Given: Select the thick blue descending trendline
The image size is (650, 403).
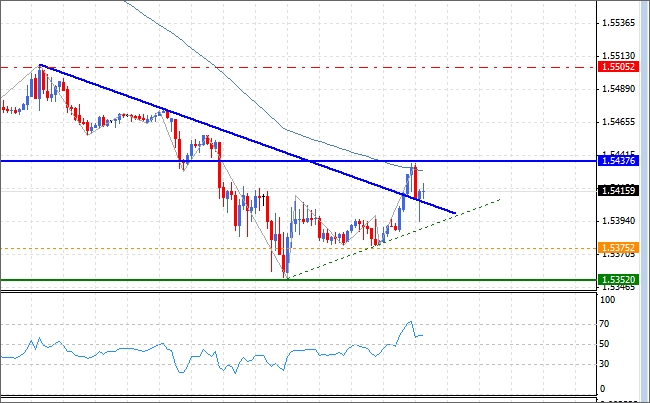Looking at the screenshot, I should pyautogui.click(x=249, y=139).
